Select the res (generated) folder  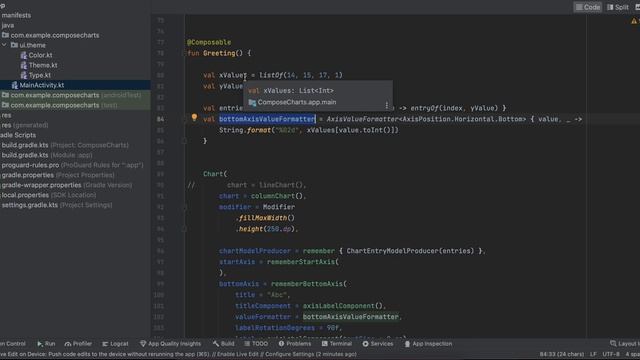(x=24, y=125)
